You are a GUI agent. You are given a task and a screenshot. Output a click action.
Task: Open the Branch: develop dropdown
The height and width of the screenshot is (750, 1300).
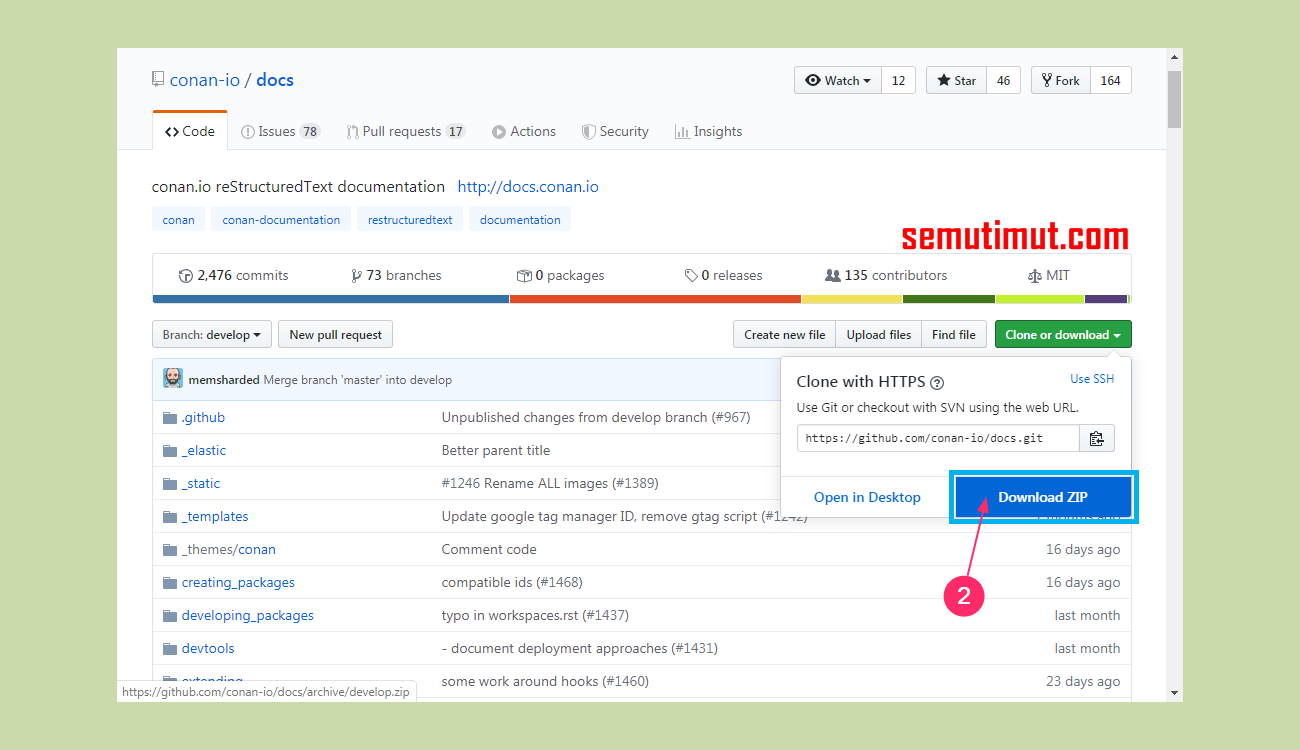212,335
